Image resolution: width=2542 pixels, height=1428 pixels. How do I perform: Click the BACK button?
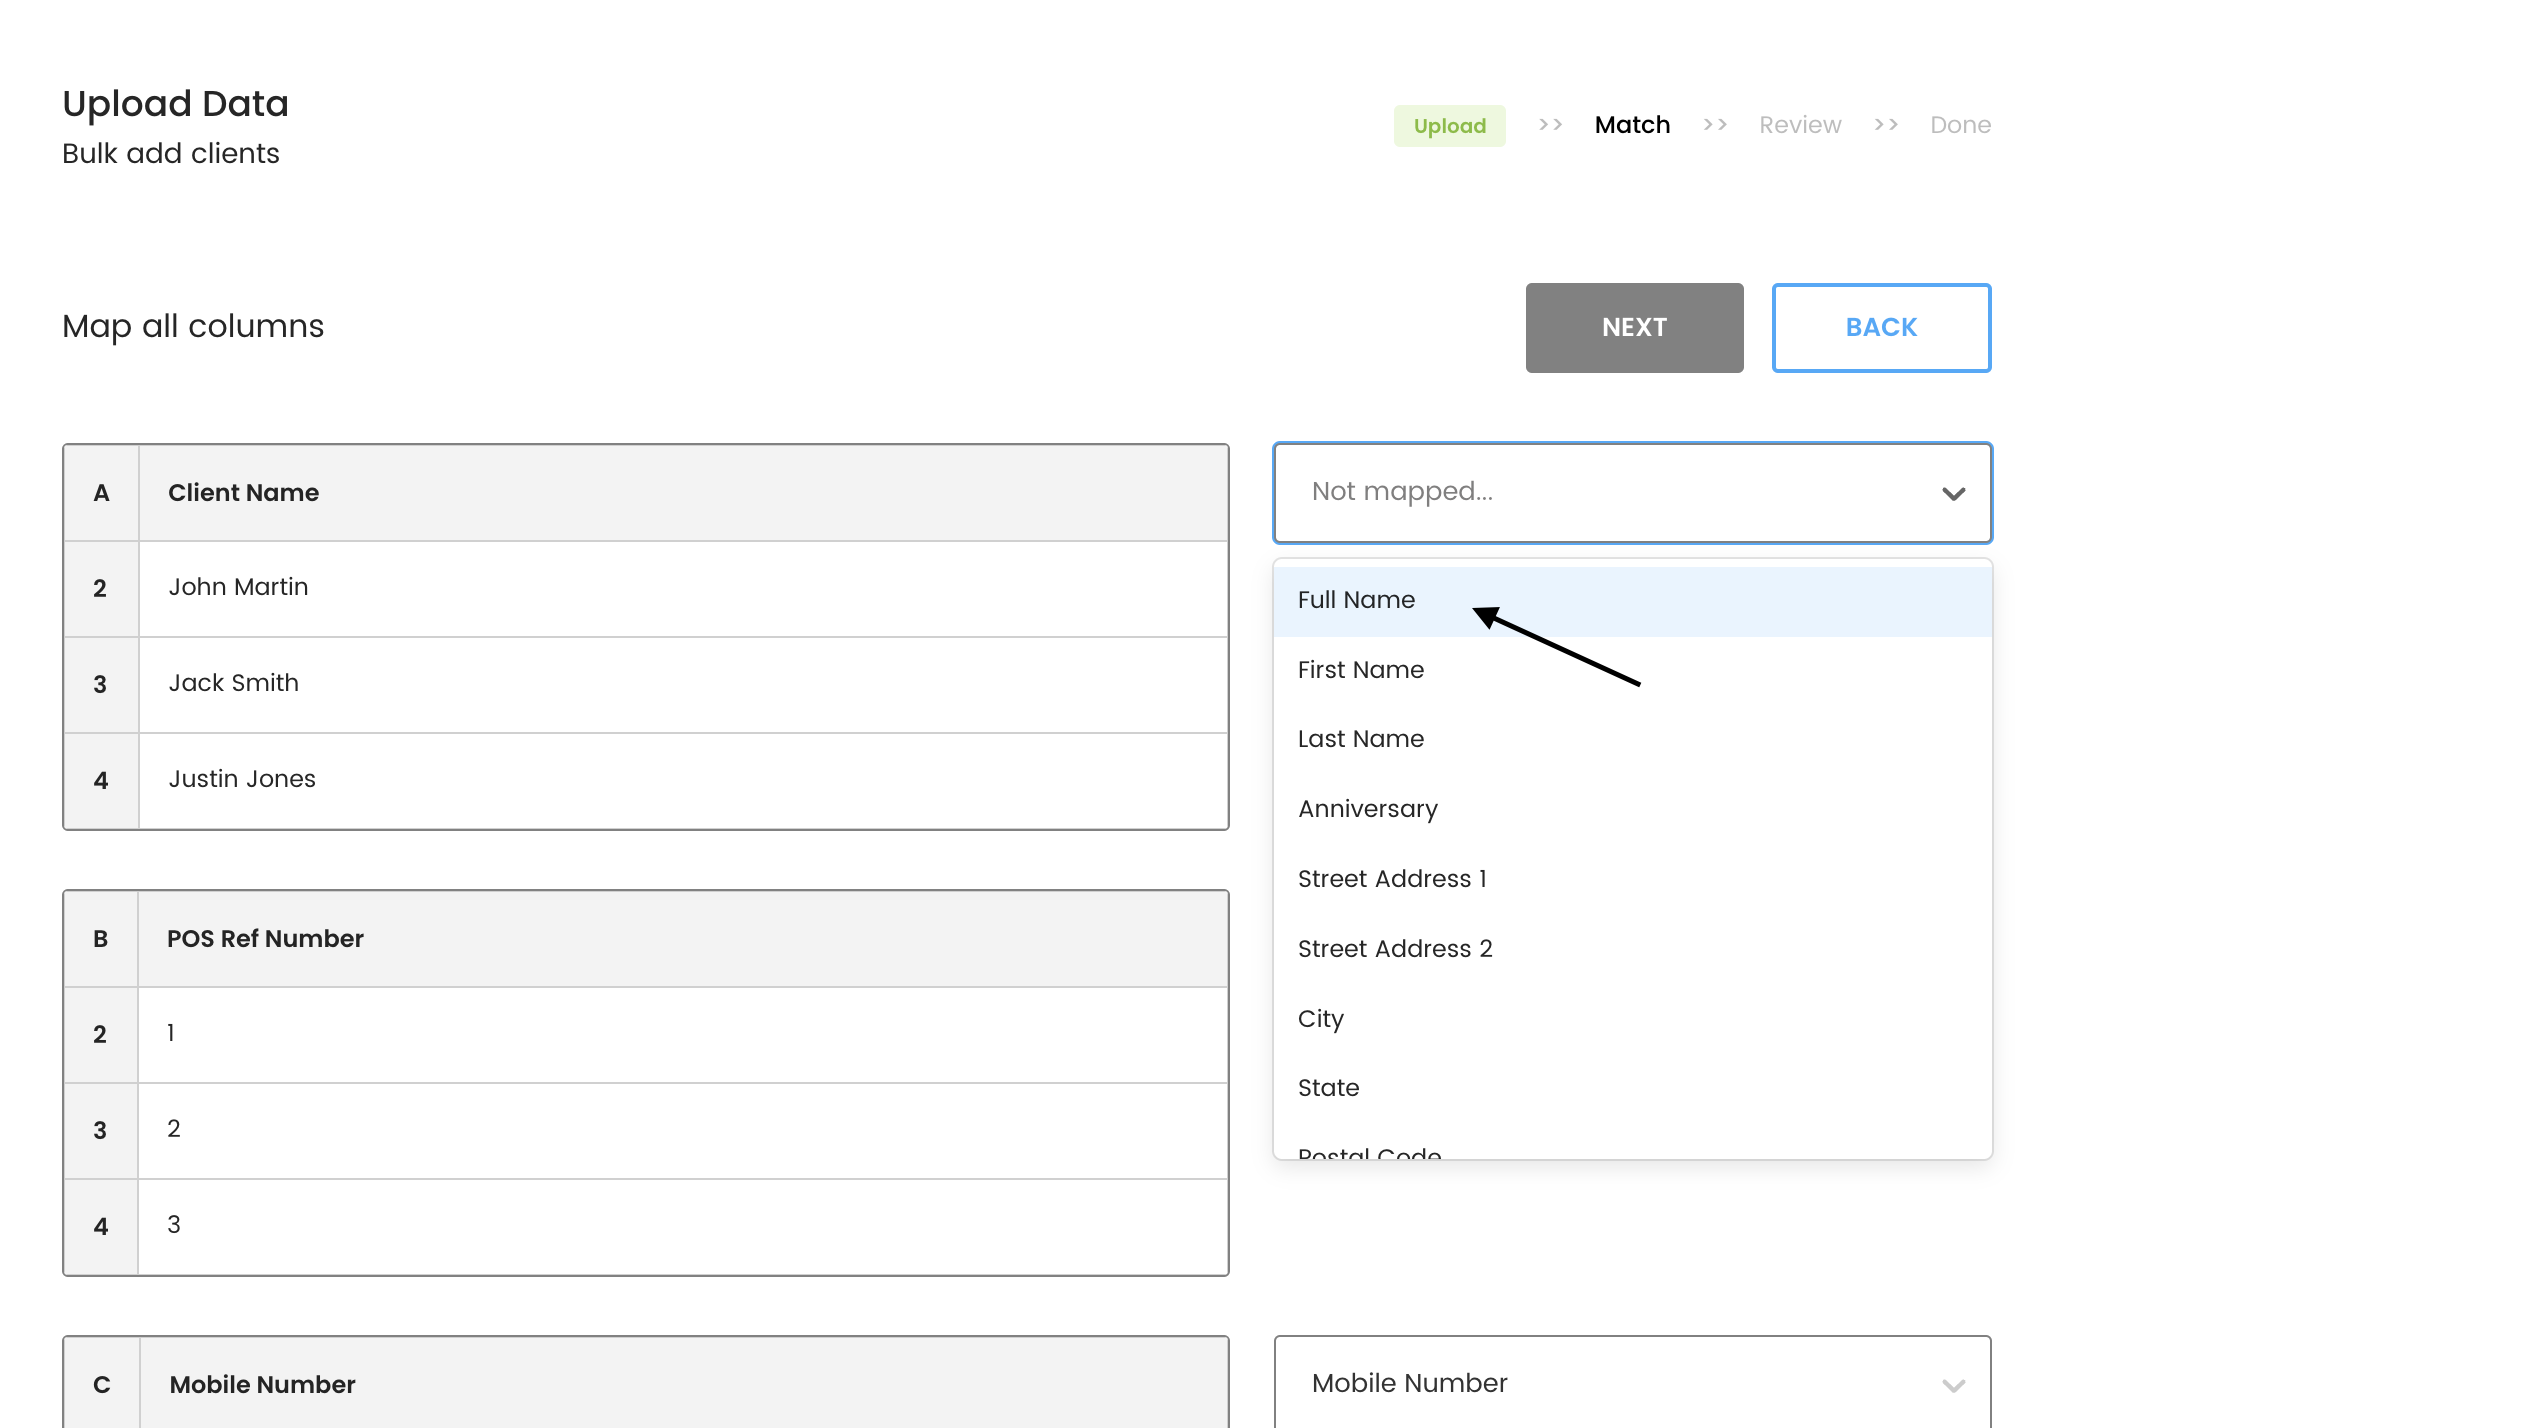pos(1880,327)
